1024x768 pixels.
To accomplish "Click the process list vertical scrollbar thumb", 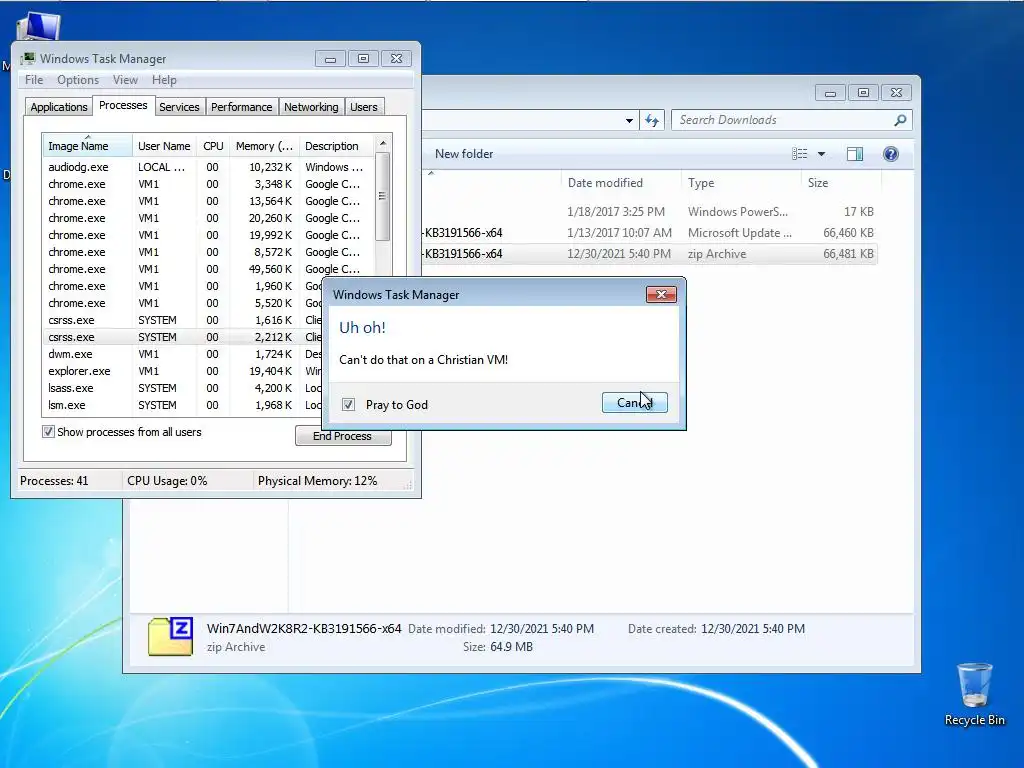I will (x=383, y=196).
